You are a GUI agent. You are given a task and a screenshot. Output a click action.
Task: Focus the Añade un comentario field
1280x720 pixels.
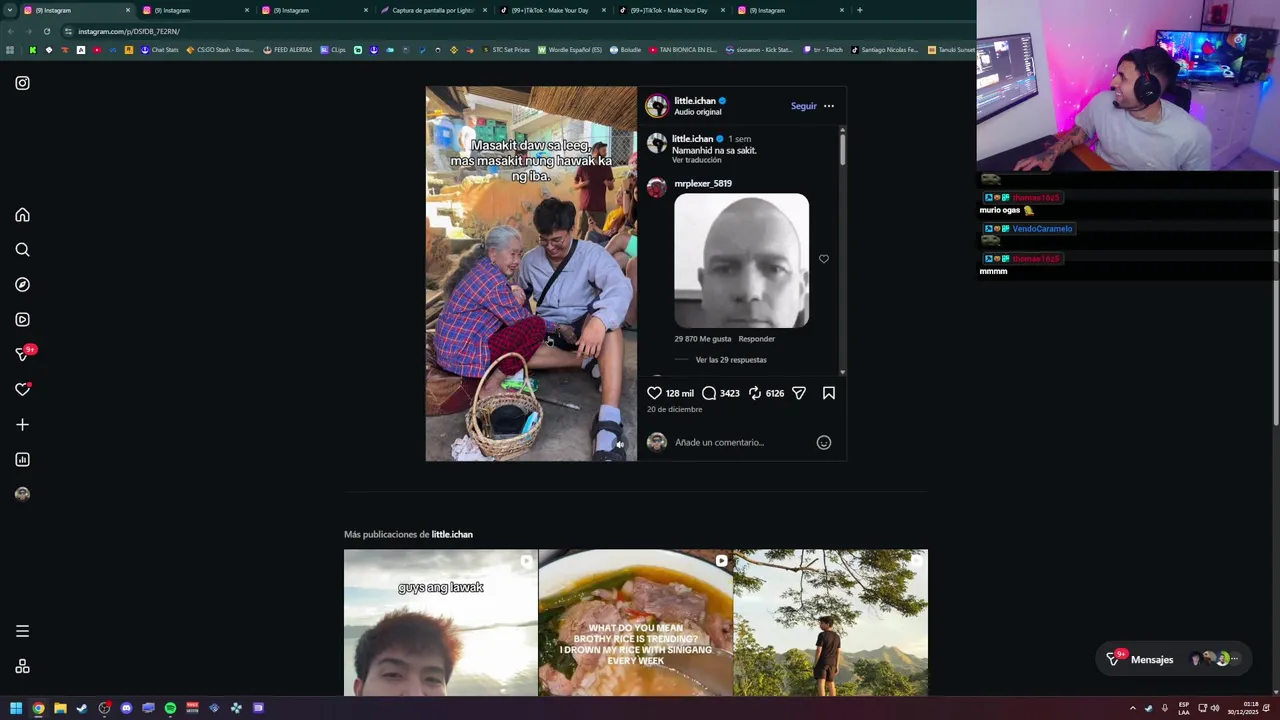click(x=740, y=442)
